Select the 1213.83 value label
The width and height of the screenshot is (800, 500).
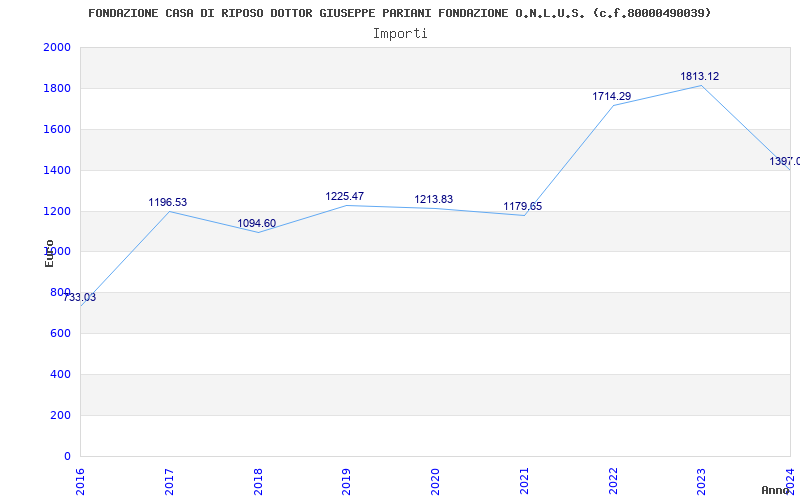tap(434, 199)
